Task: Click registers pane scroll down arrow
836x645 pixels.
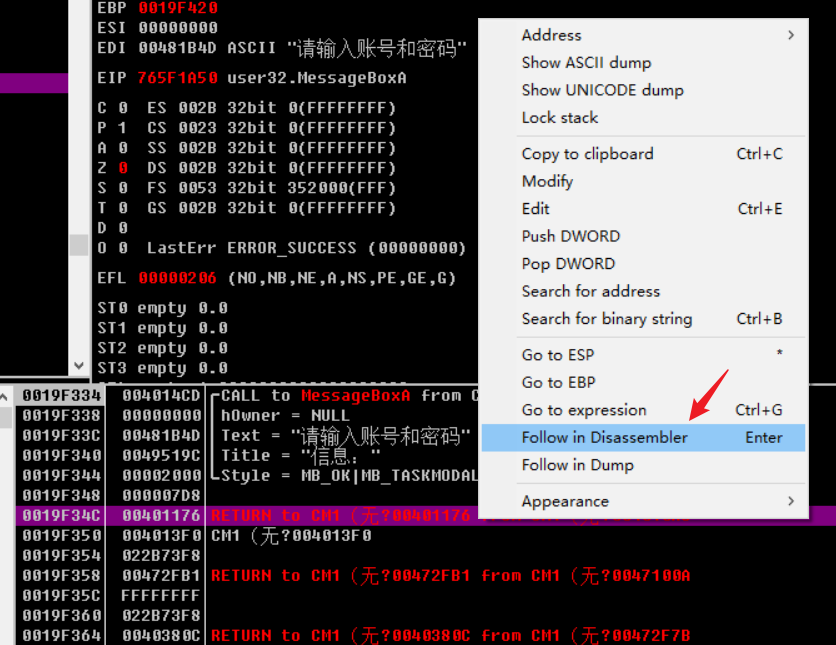Action: point(80,366)
